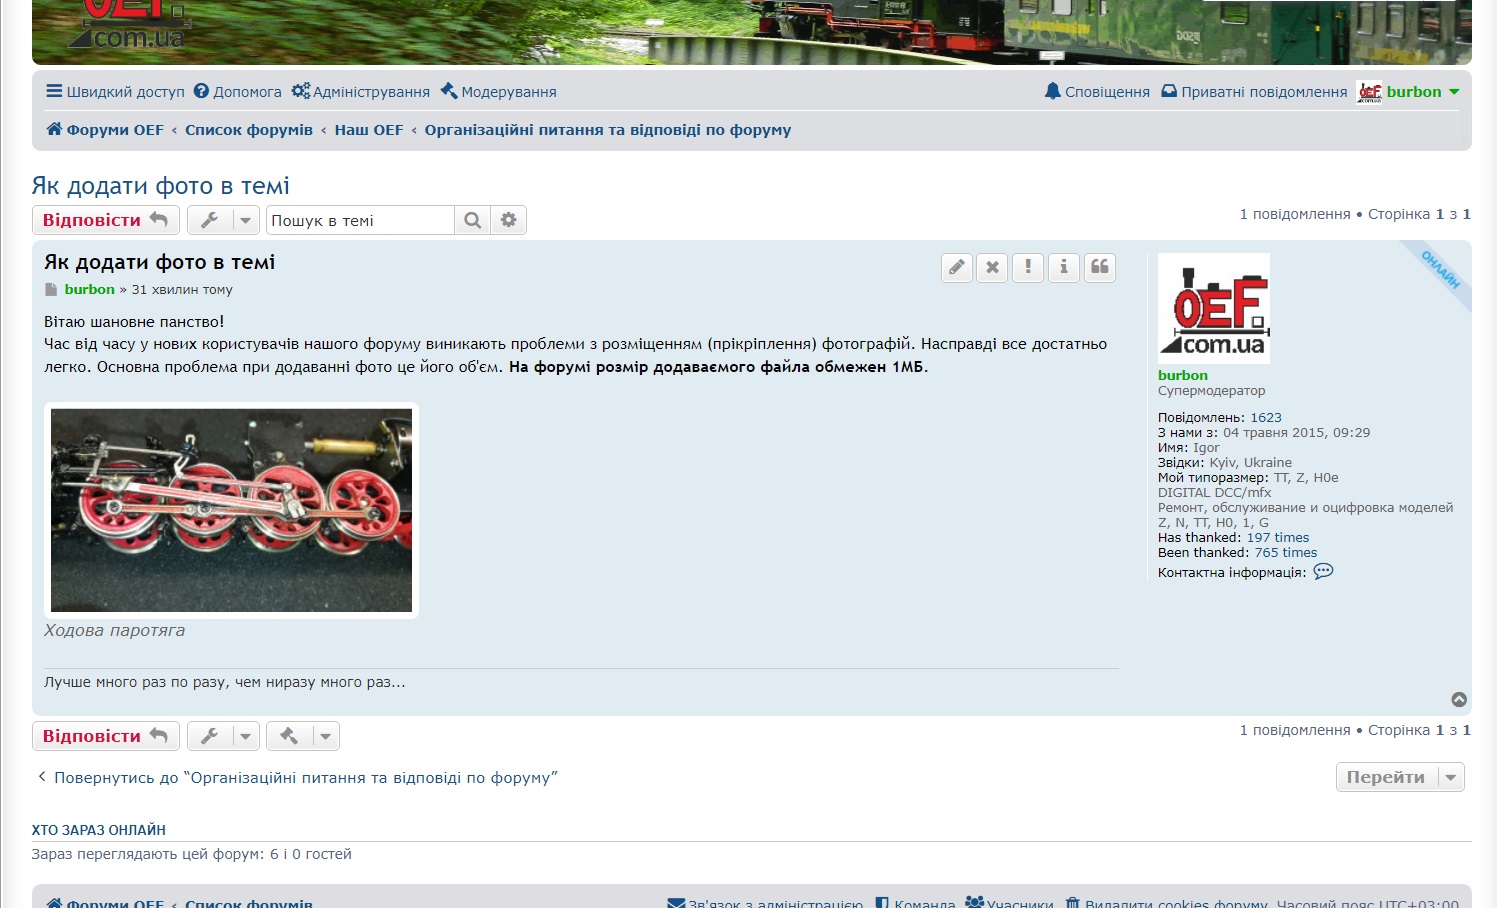The image size is (1497, 908).
Task: Click the top Відповісти reply button
Action: click(x=105, y=220)
